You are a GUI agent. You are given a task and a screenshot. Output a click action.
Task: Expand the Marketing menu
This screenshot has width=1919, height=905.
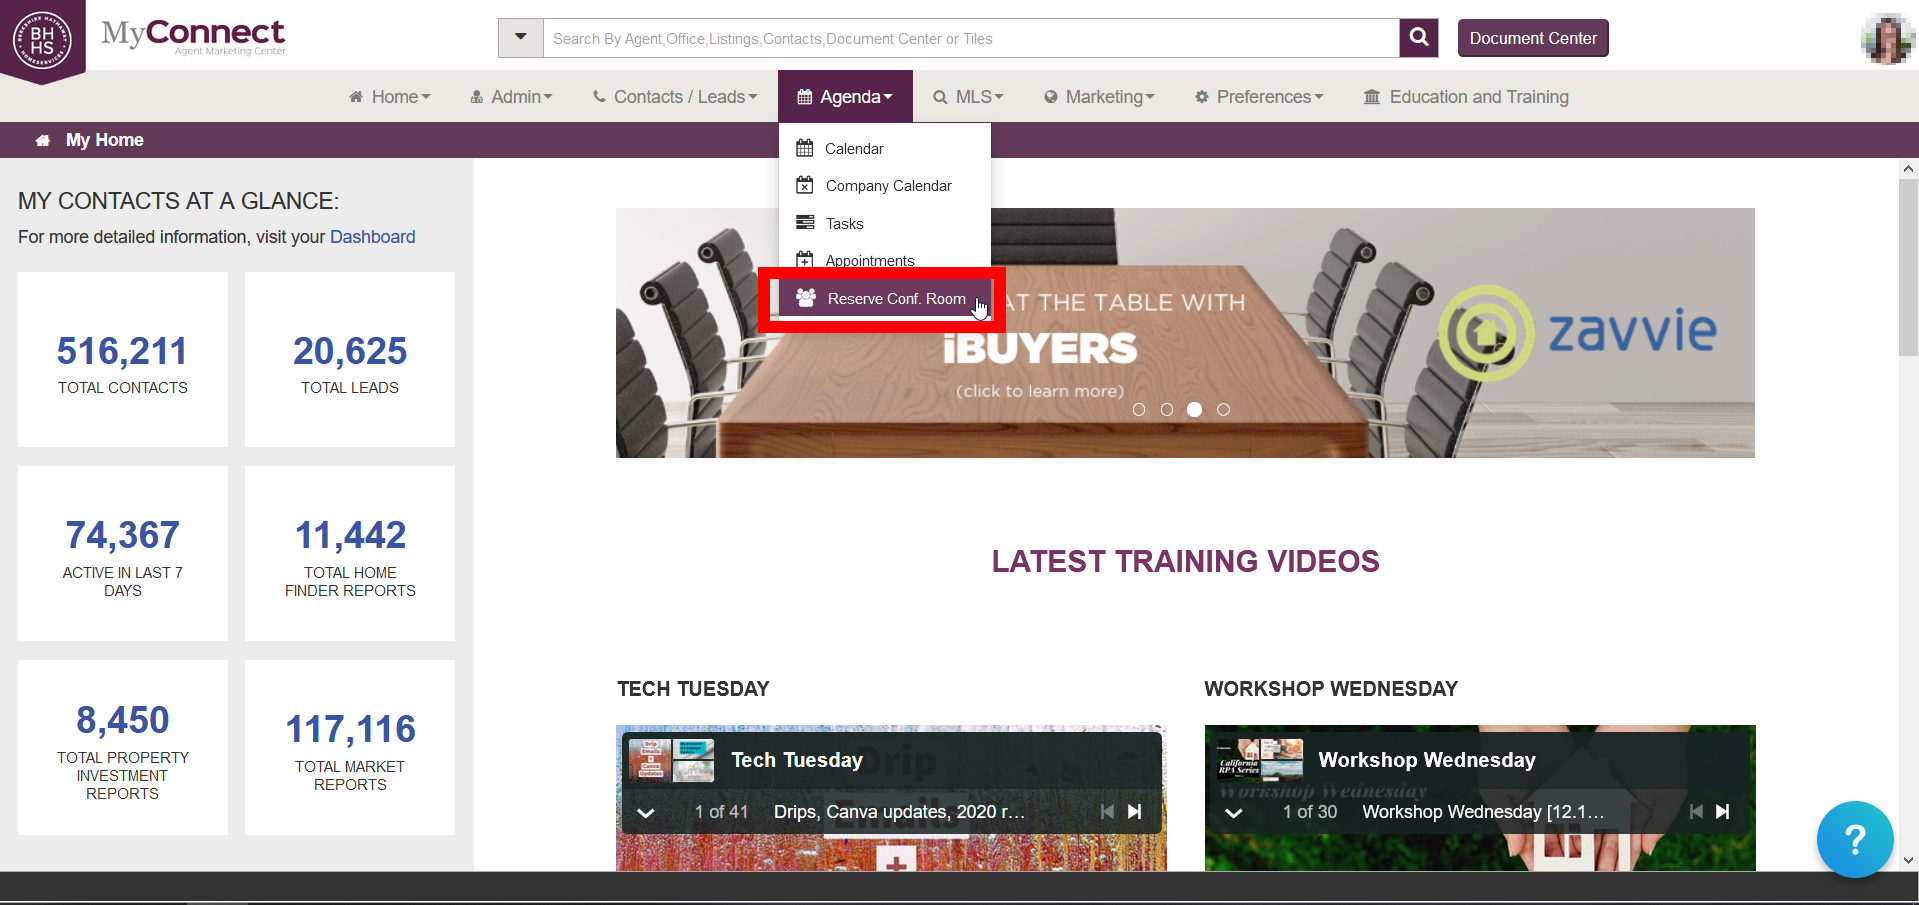click(1099, 97)
